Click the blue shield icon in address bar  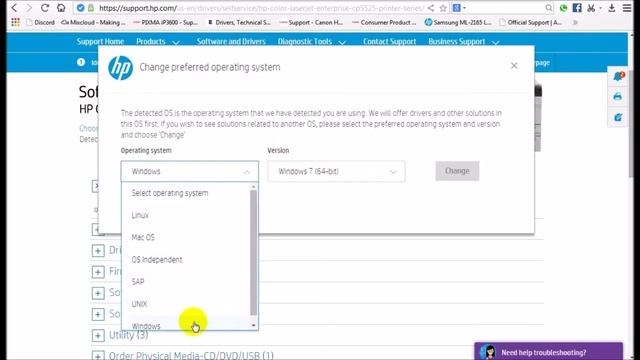pos(80,8)
